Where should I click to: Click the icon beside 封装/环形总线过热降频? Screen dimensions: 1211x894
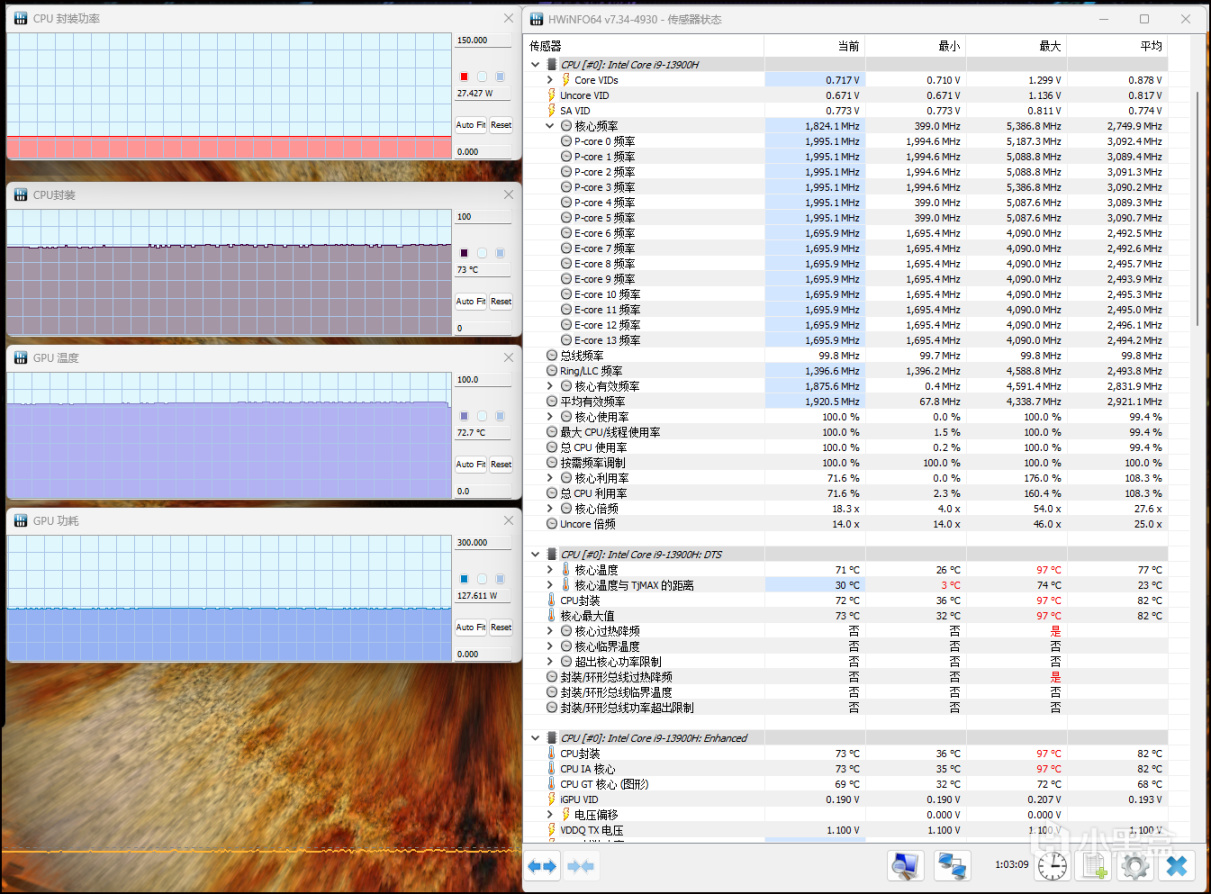click(552, 677)
